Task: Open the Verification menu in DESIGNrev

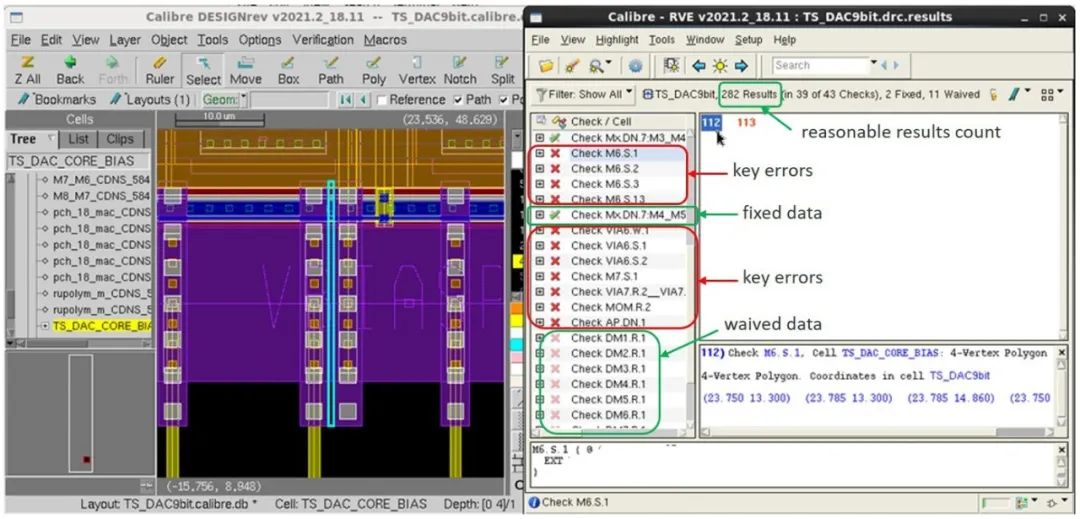Action: (x=323, y=40)
